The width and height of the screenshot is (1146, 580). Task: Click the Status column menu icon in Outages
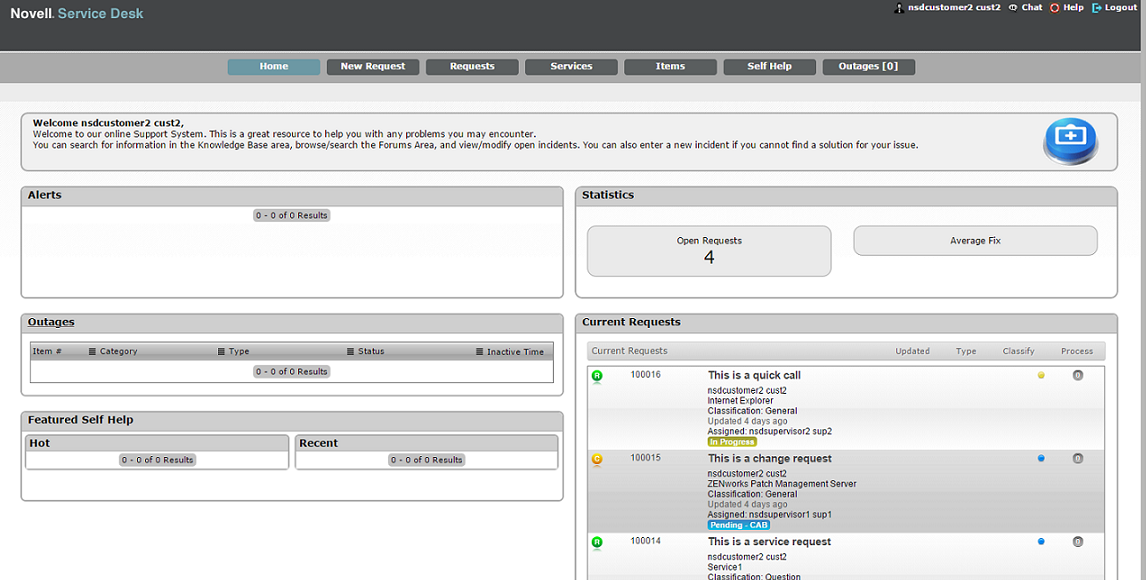click(350, 351)
